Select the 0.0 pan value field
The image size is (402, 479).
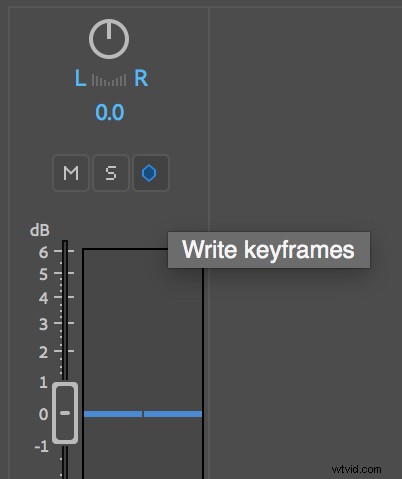110,112
